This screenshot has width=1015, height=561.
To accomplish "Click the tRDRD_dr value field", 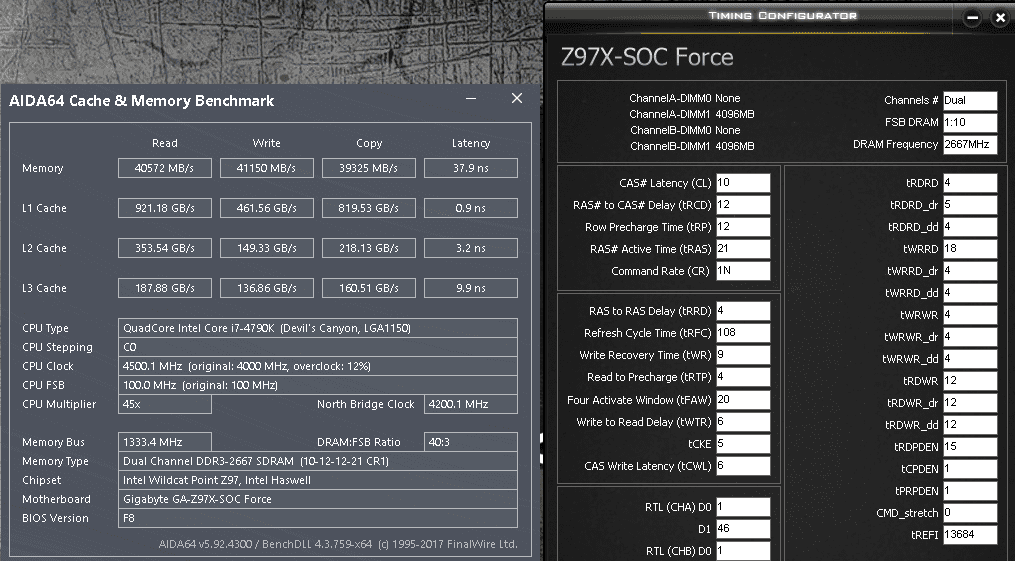I will pos(970,204).
